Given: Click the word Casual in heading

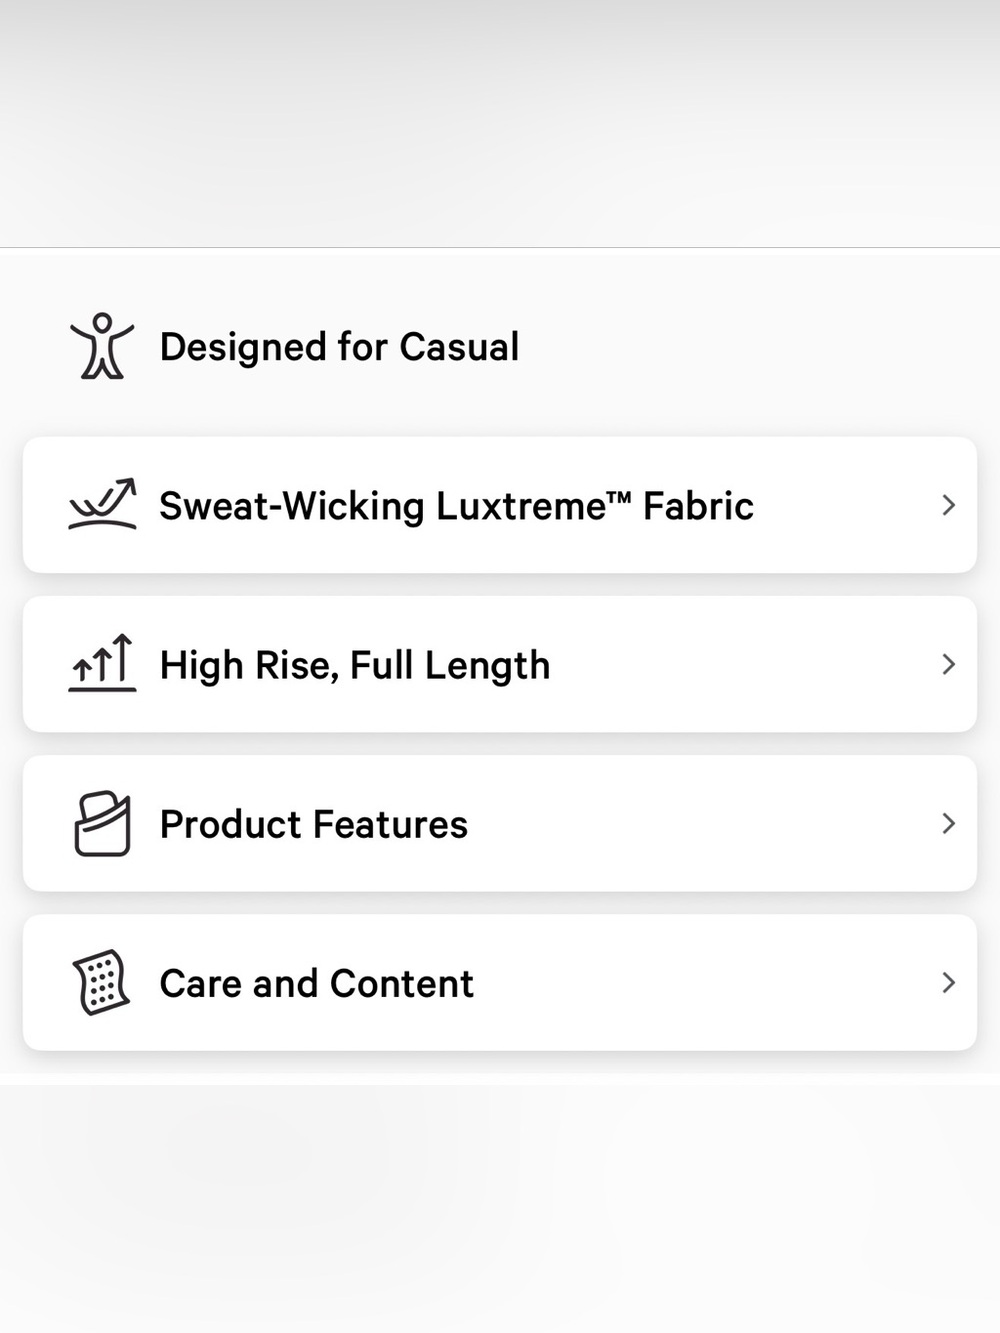Looking at the screenshot, I should pyautogui.click(x=459, y=347).
